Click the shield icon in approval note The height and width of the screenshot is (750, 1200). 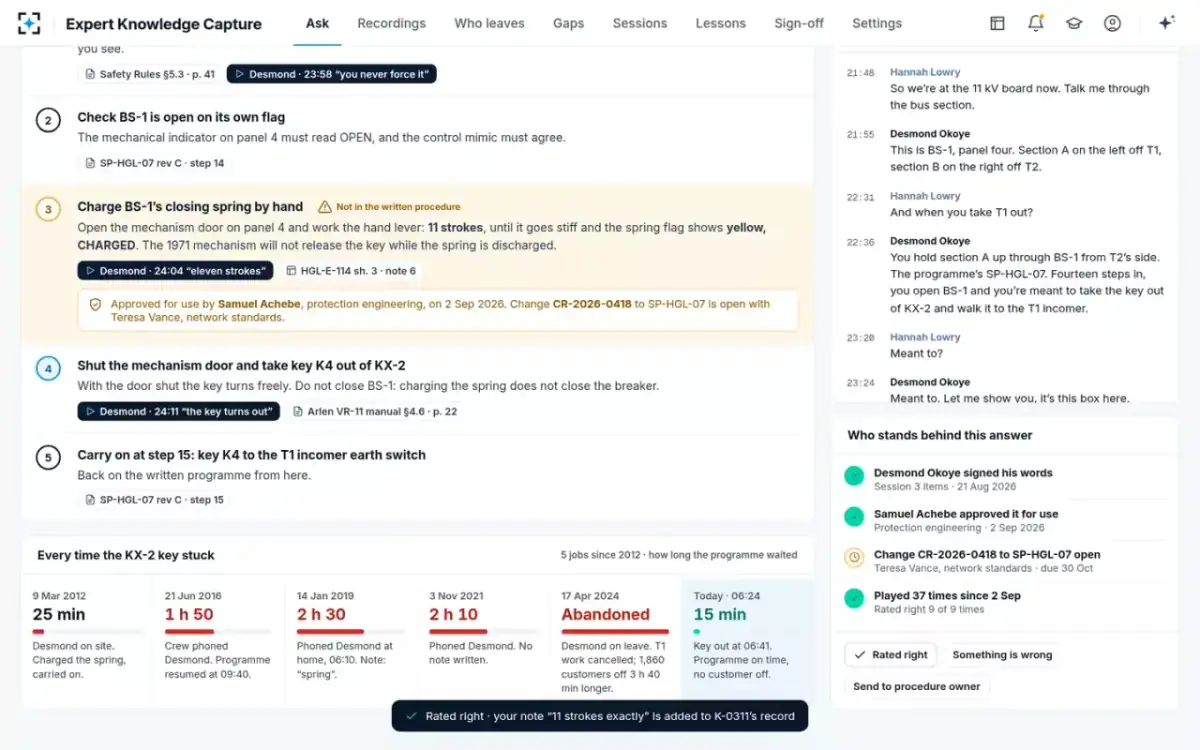[96, 304]
